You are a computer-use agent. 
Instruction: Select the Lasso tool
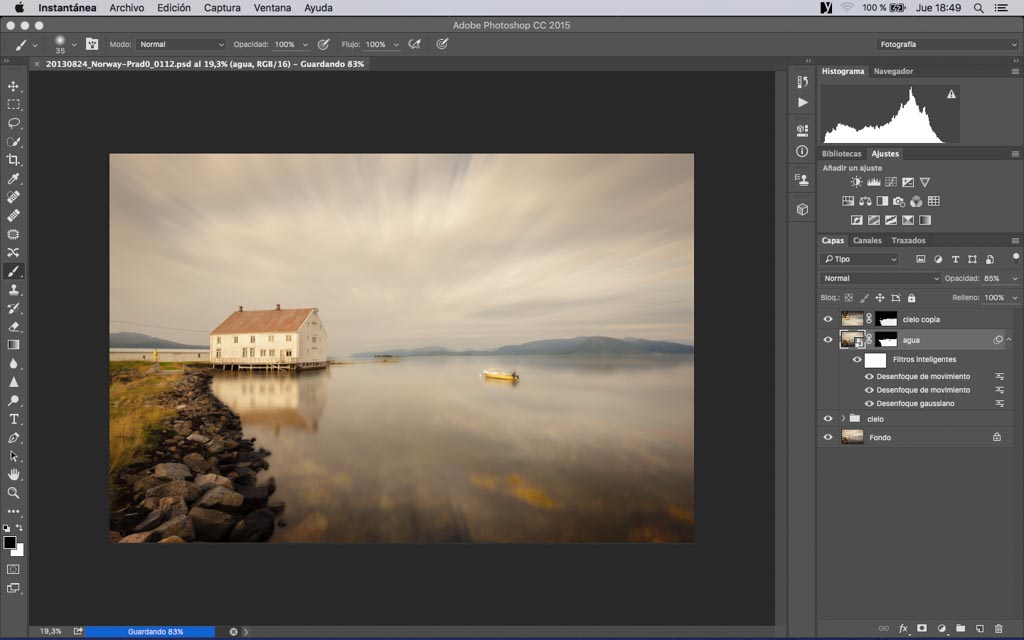point(14,123)
